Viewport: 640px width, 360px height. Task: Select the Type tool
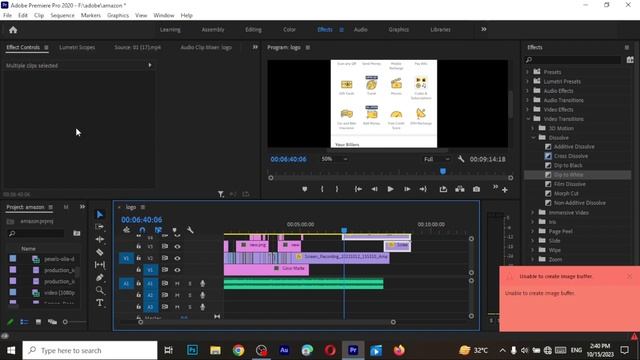(x=100, y=302)
